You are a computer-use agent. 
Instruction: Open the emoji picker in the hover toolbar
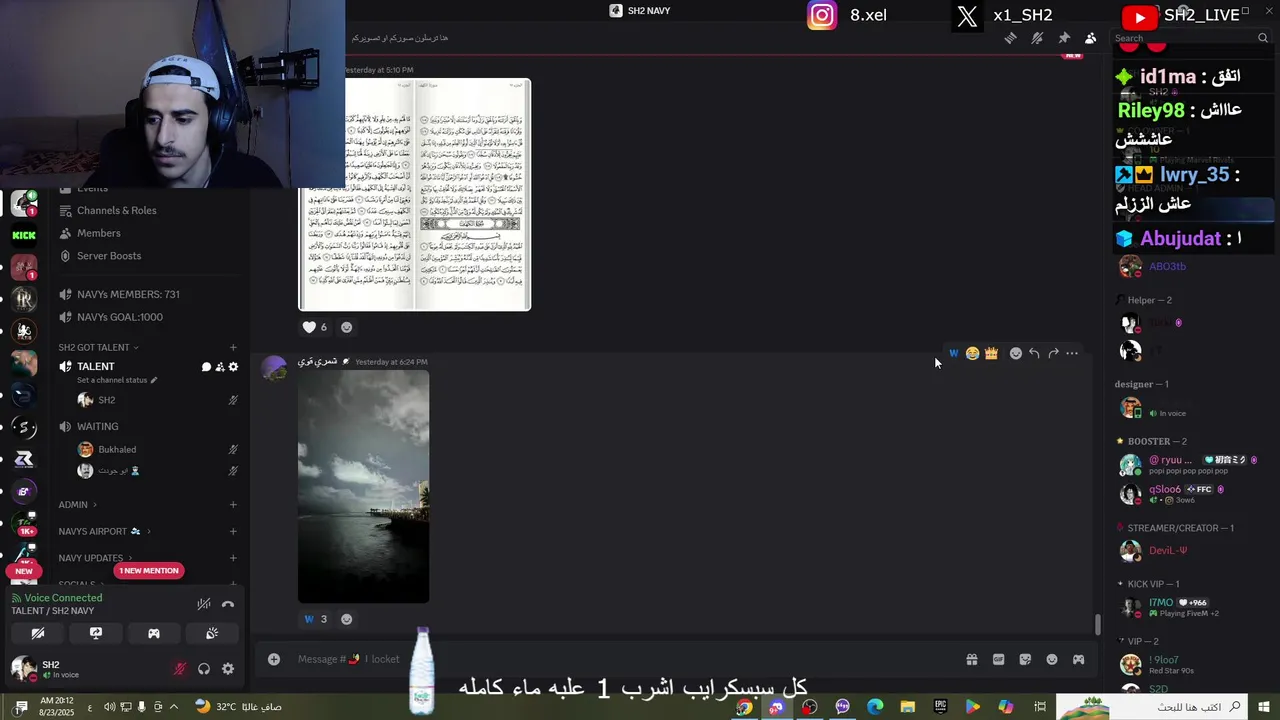pyautogui.click(x=1016, y=353)
